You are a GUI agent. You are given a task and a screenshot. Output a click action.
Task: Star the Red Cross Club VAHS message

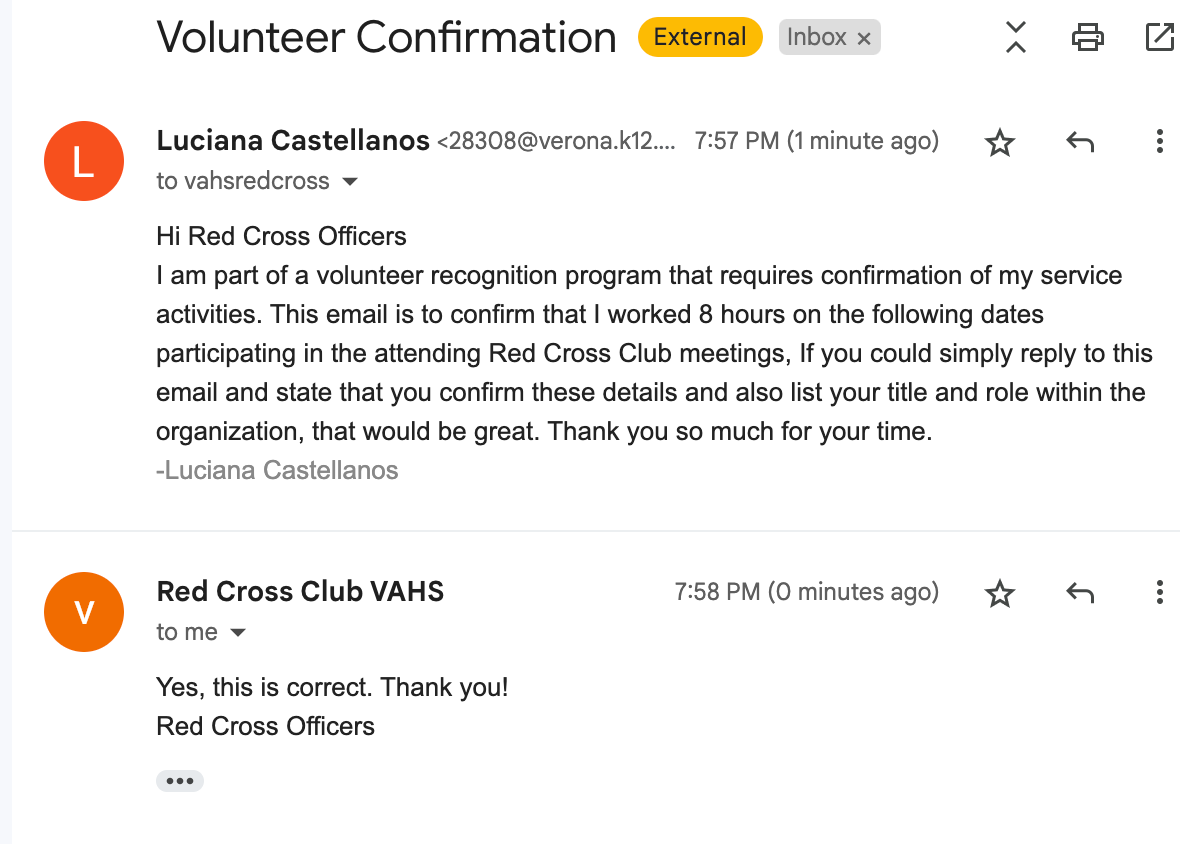1000,593
